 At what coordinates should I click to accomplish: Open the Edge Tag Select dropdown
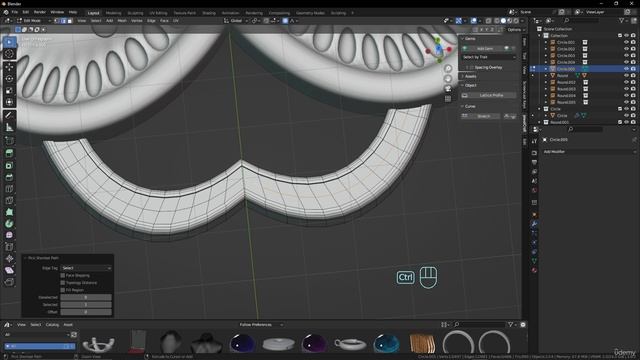point(86,268)
